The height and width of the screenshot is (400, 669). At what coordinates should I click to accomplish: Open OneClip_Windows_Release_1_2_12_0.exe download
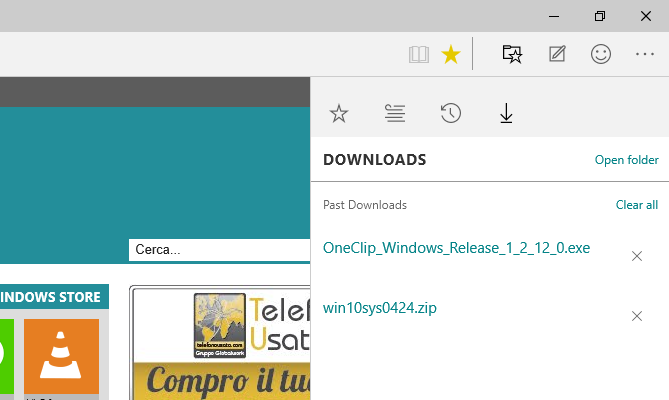click(456, 248)
